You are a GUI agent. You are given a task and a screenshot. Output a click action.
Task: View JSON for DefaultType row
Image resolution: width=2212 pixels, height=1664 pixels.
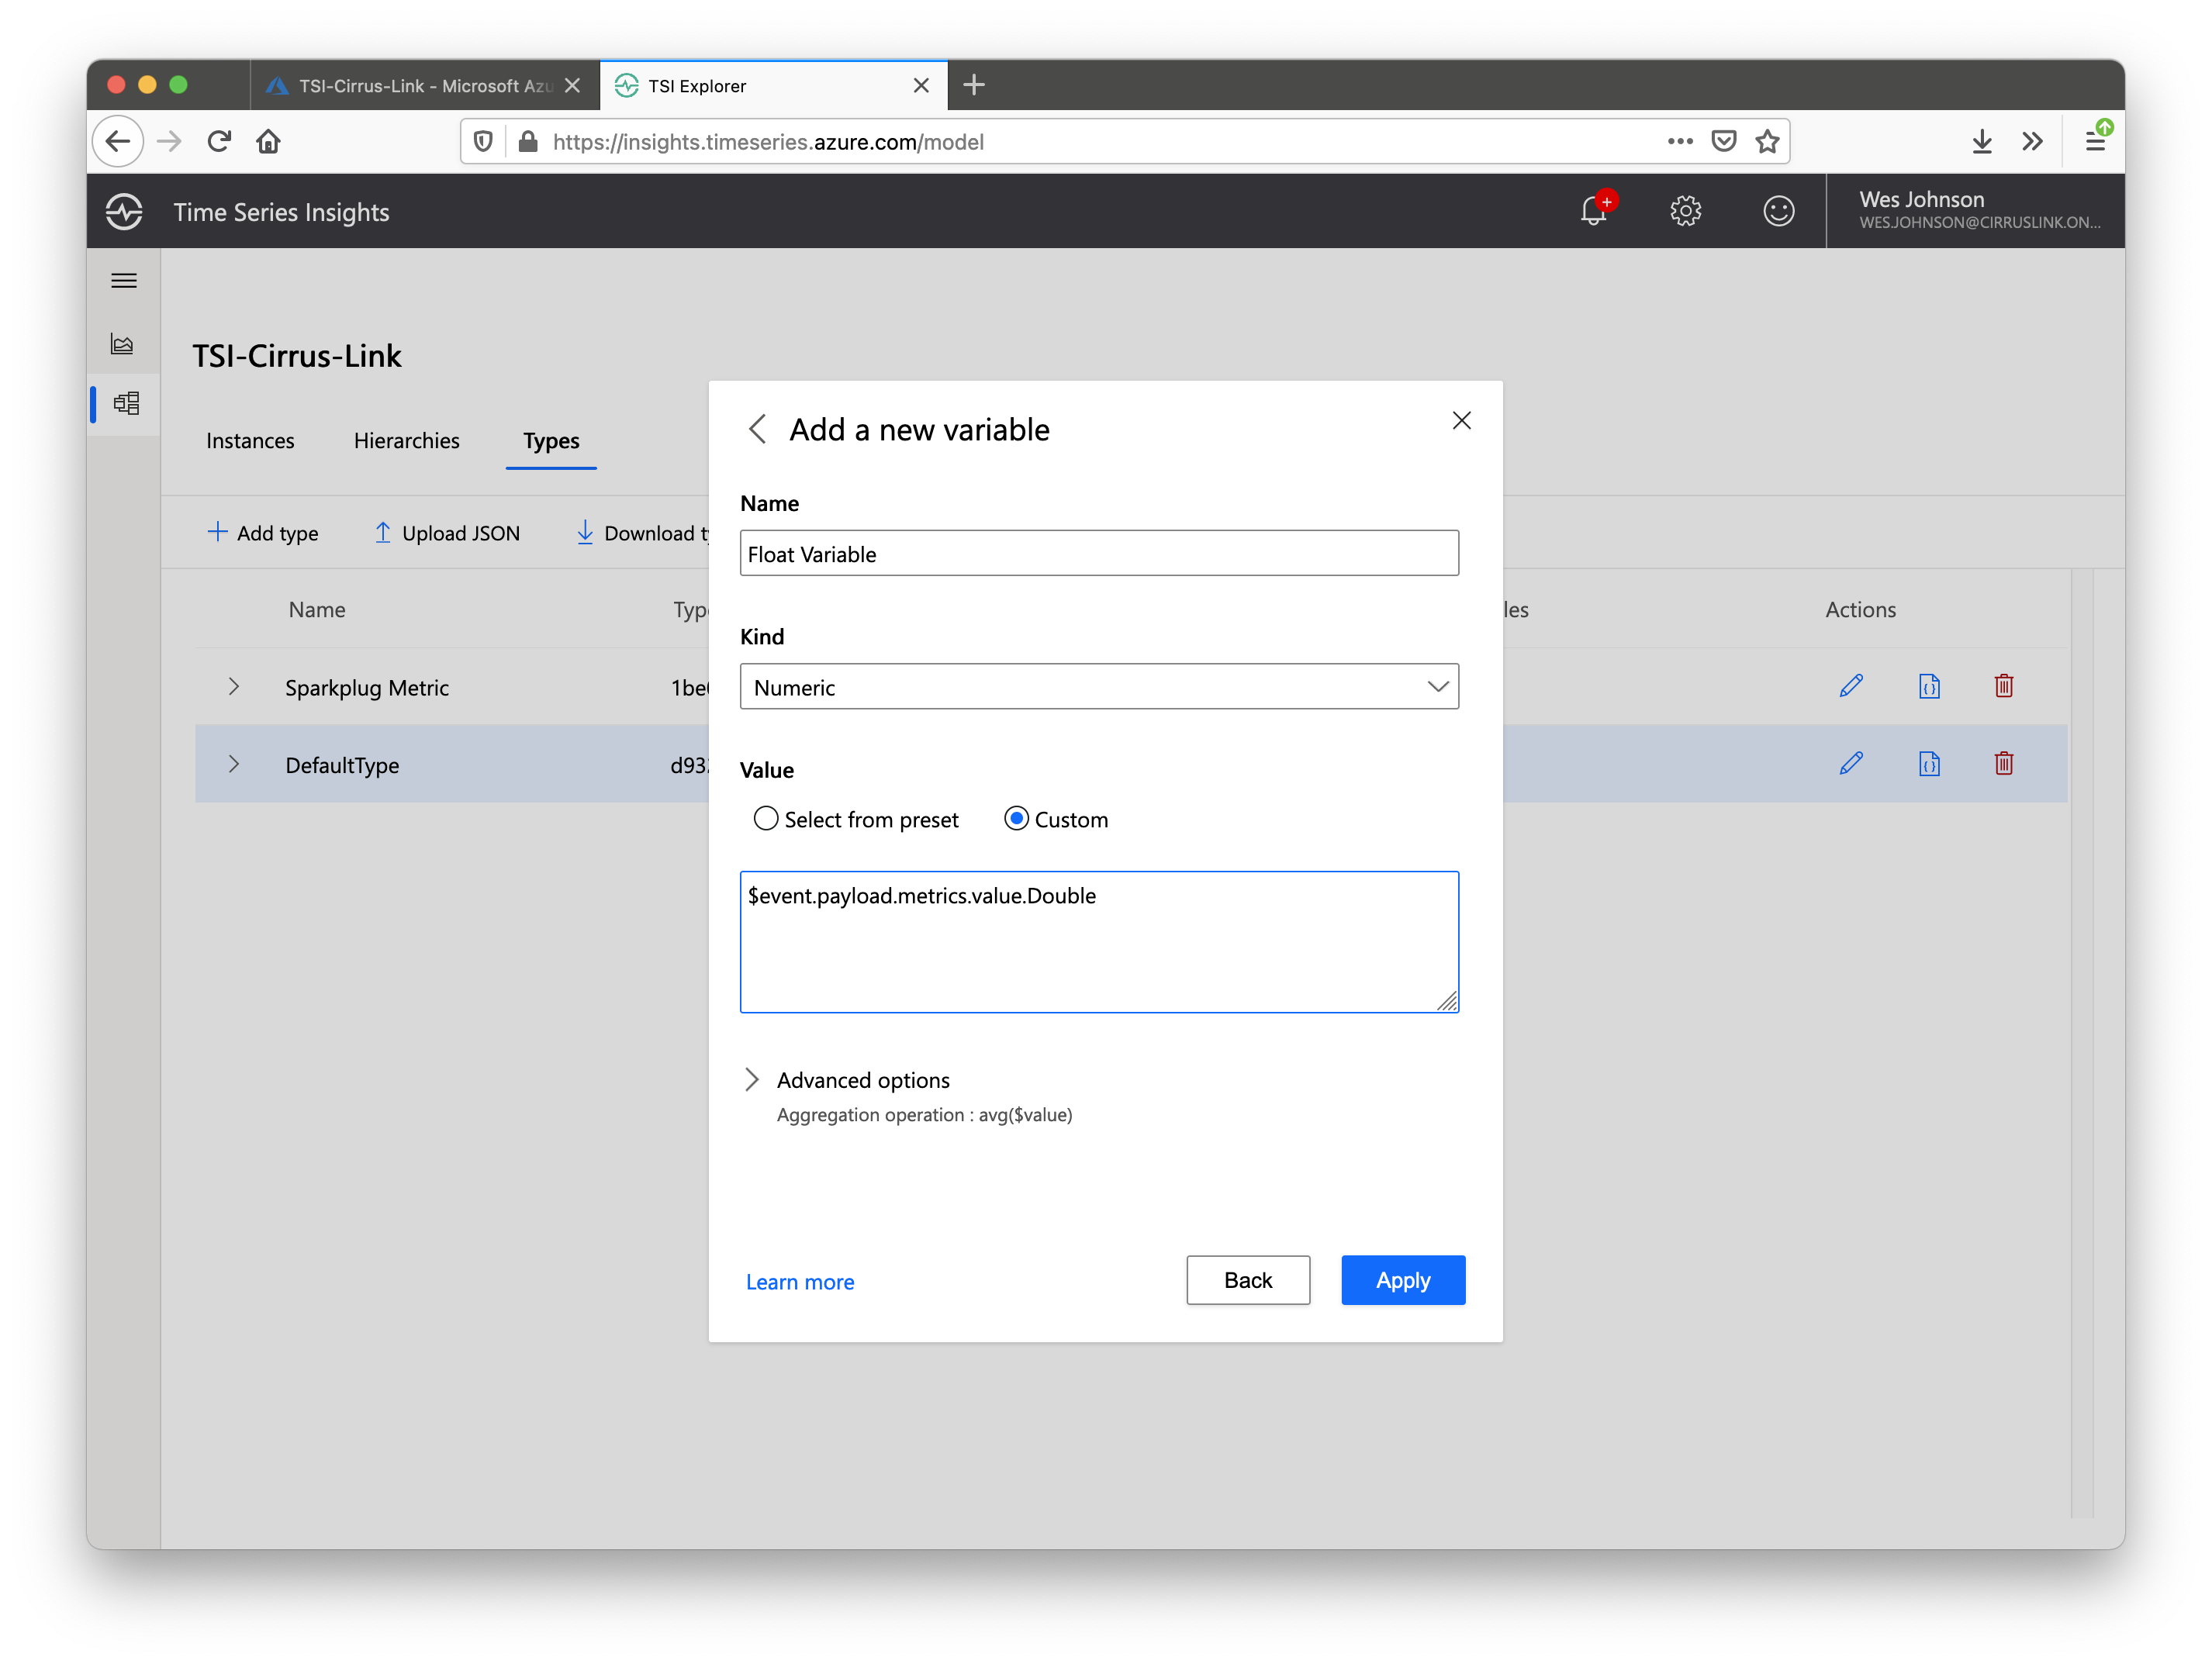1928,764
